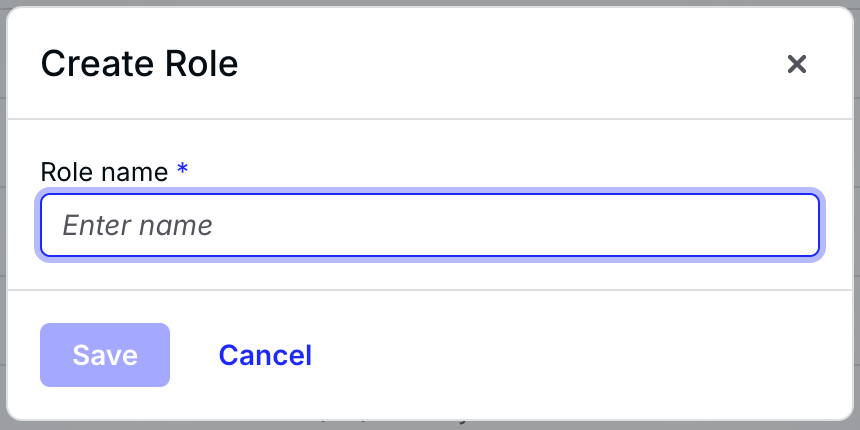Click the "Role name" field label
860x430 pixels.
point(104,172)
